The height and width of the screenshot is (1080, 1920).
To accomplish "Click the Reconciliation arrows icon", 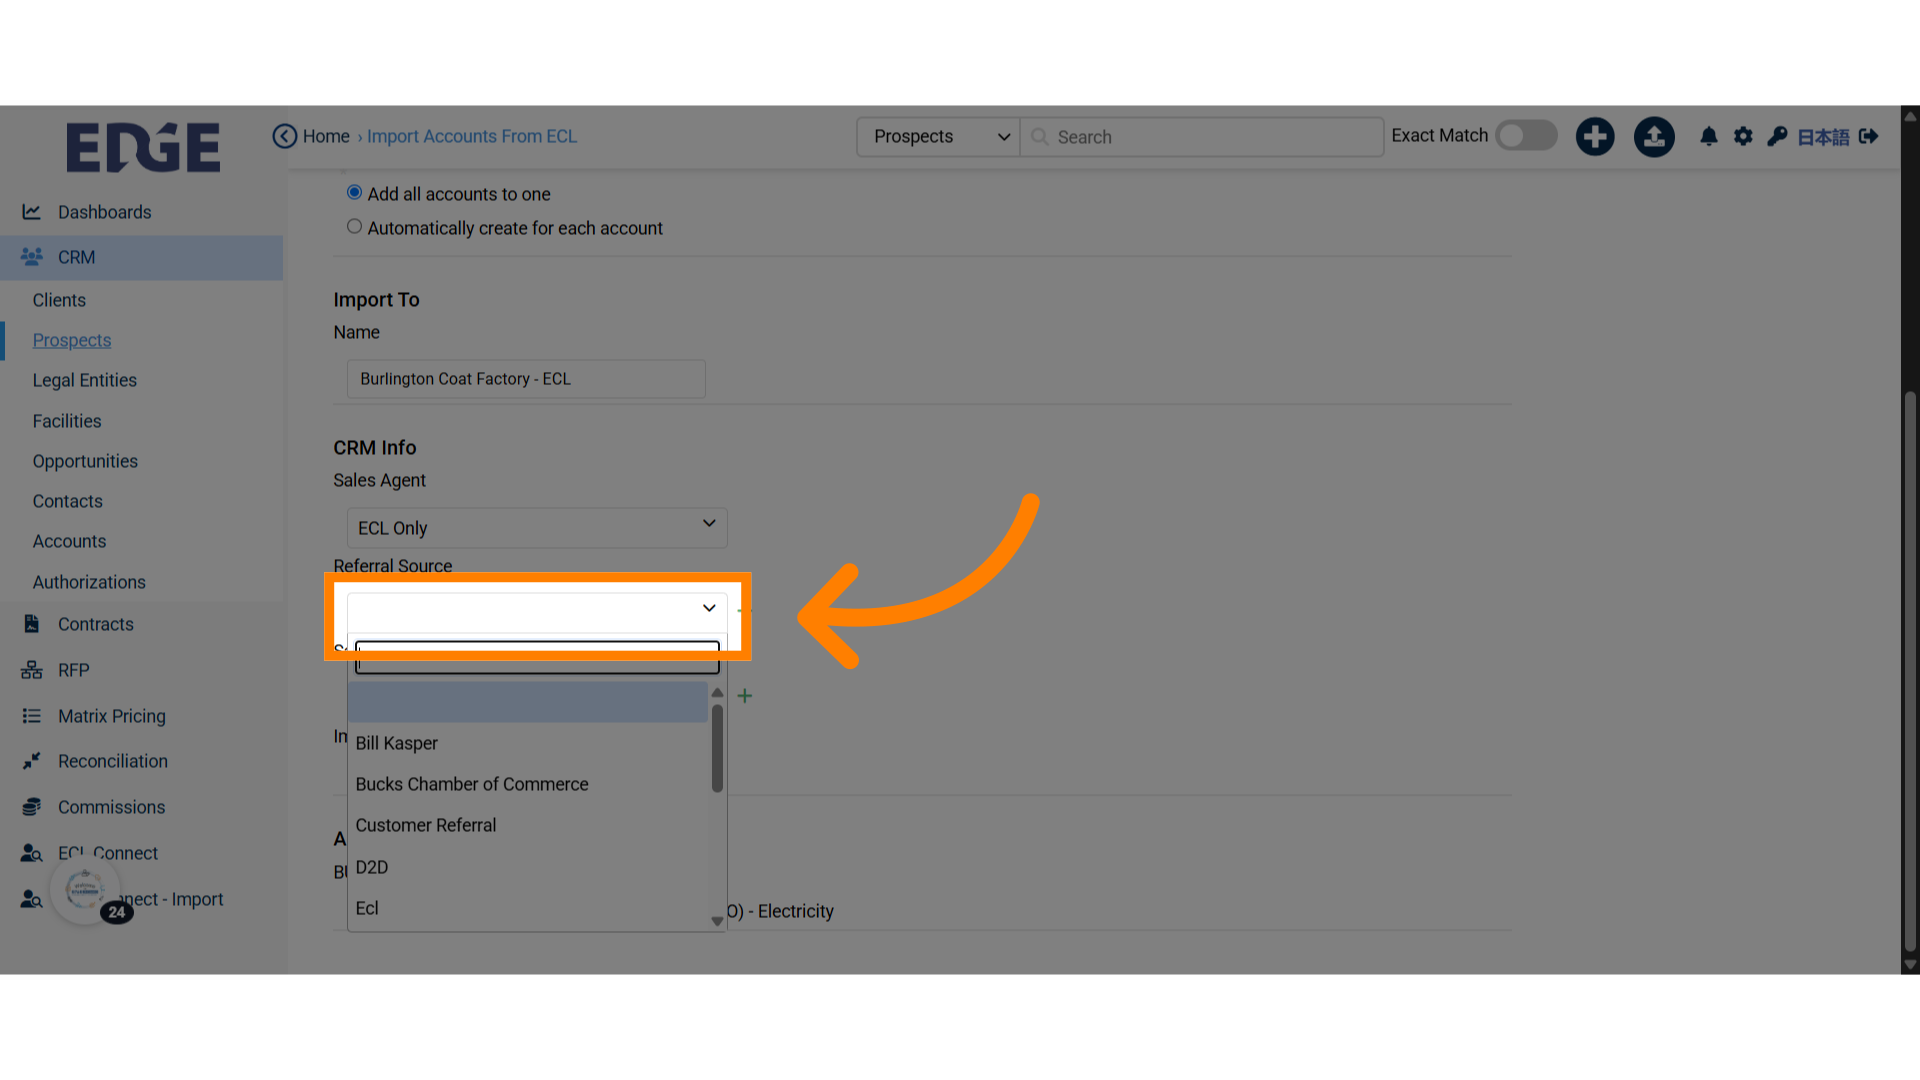I will click(32, 761).
